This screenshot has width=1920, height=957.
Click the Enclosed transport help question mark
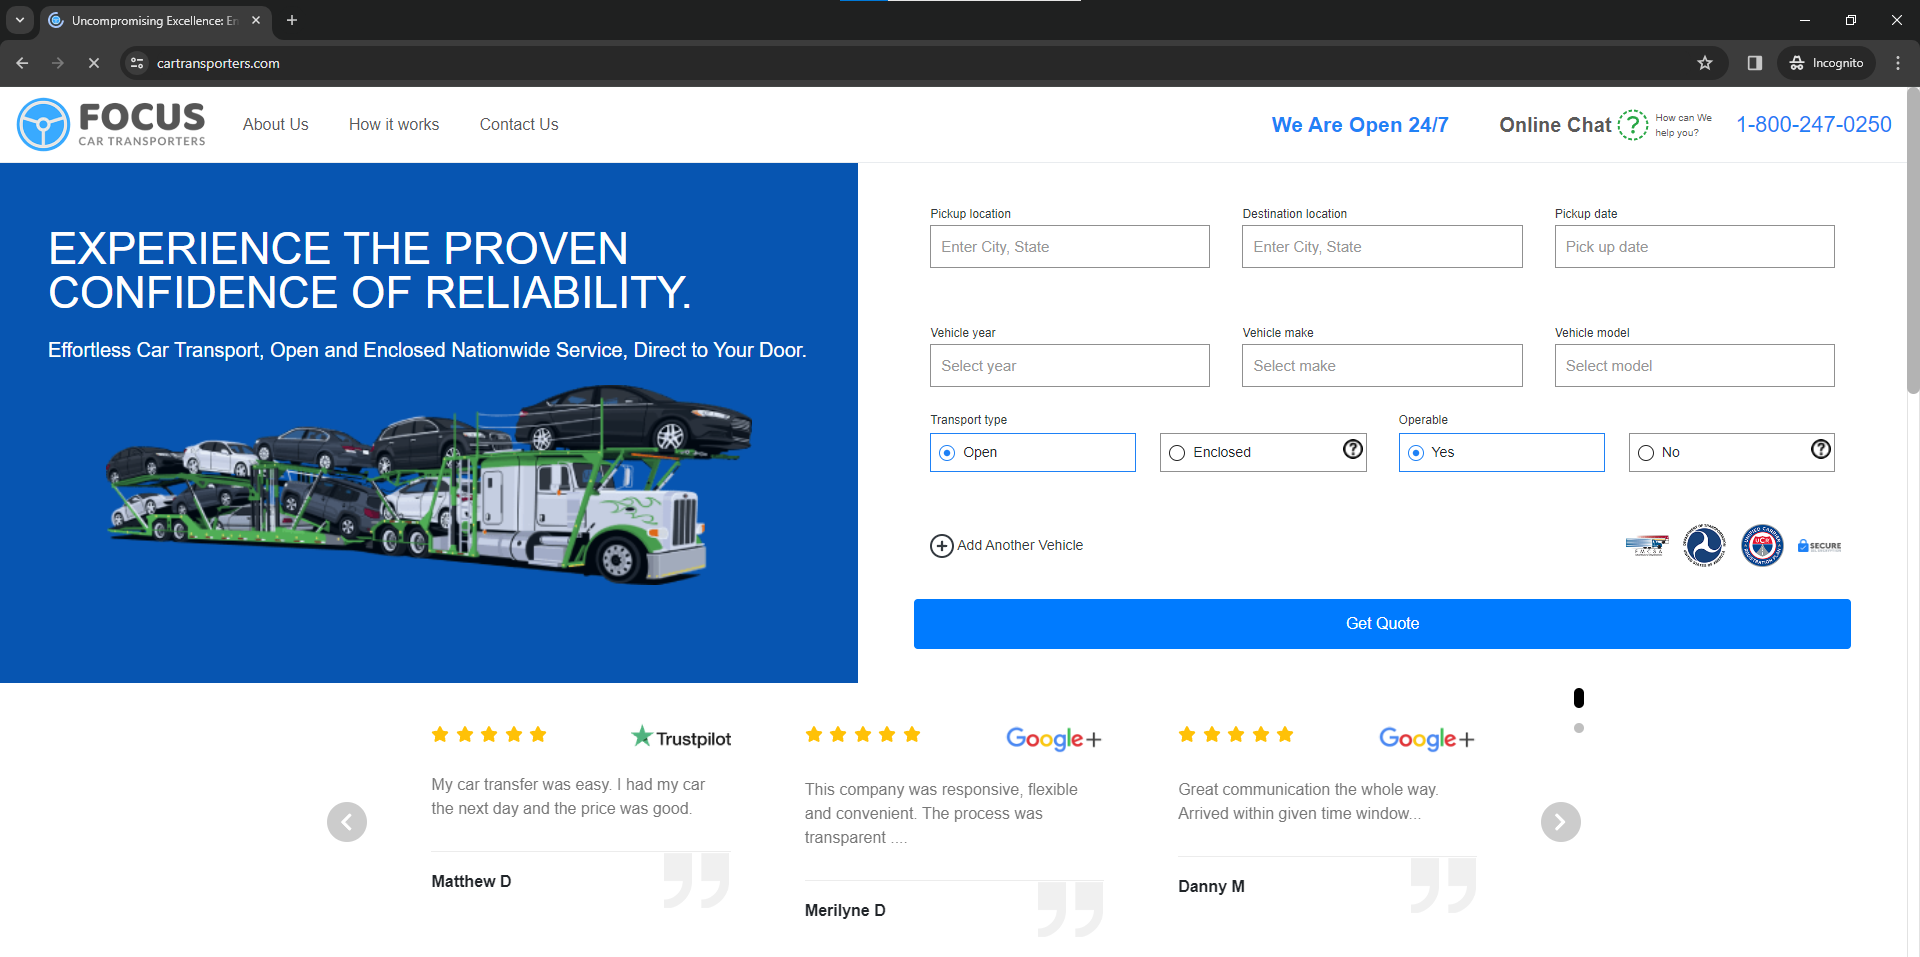point(1353,450)
